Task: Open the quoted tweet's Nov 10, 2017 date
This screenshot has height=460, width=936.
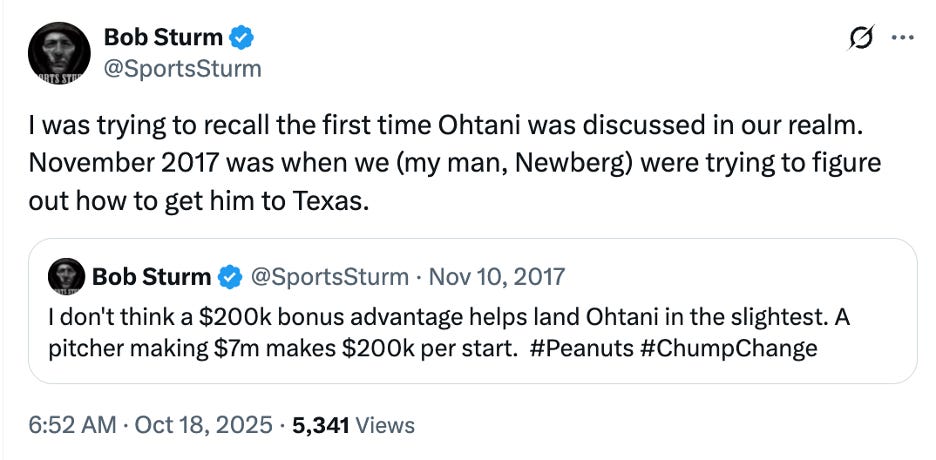Action: 507,276
